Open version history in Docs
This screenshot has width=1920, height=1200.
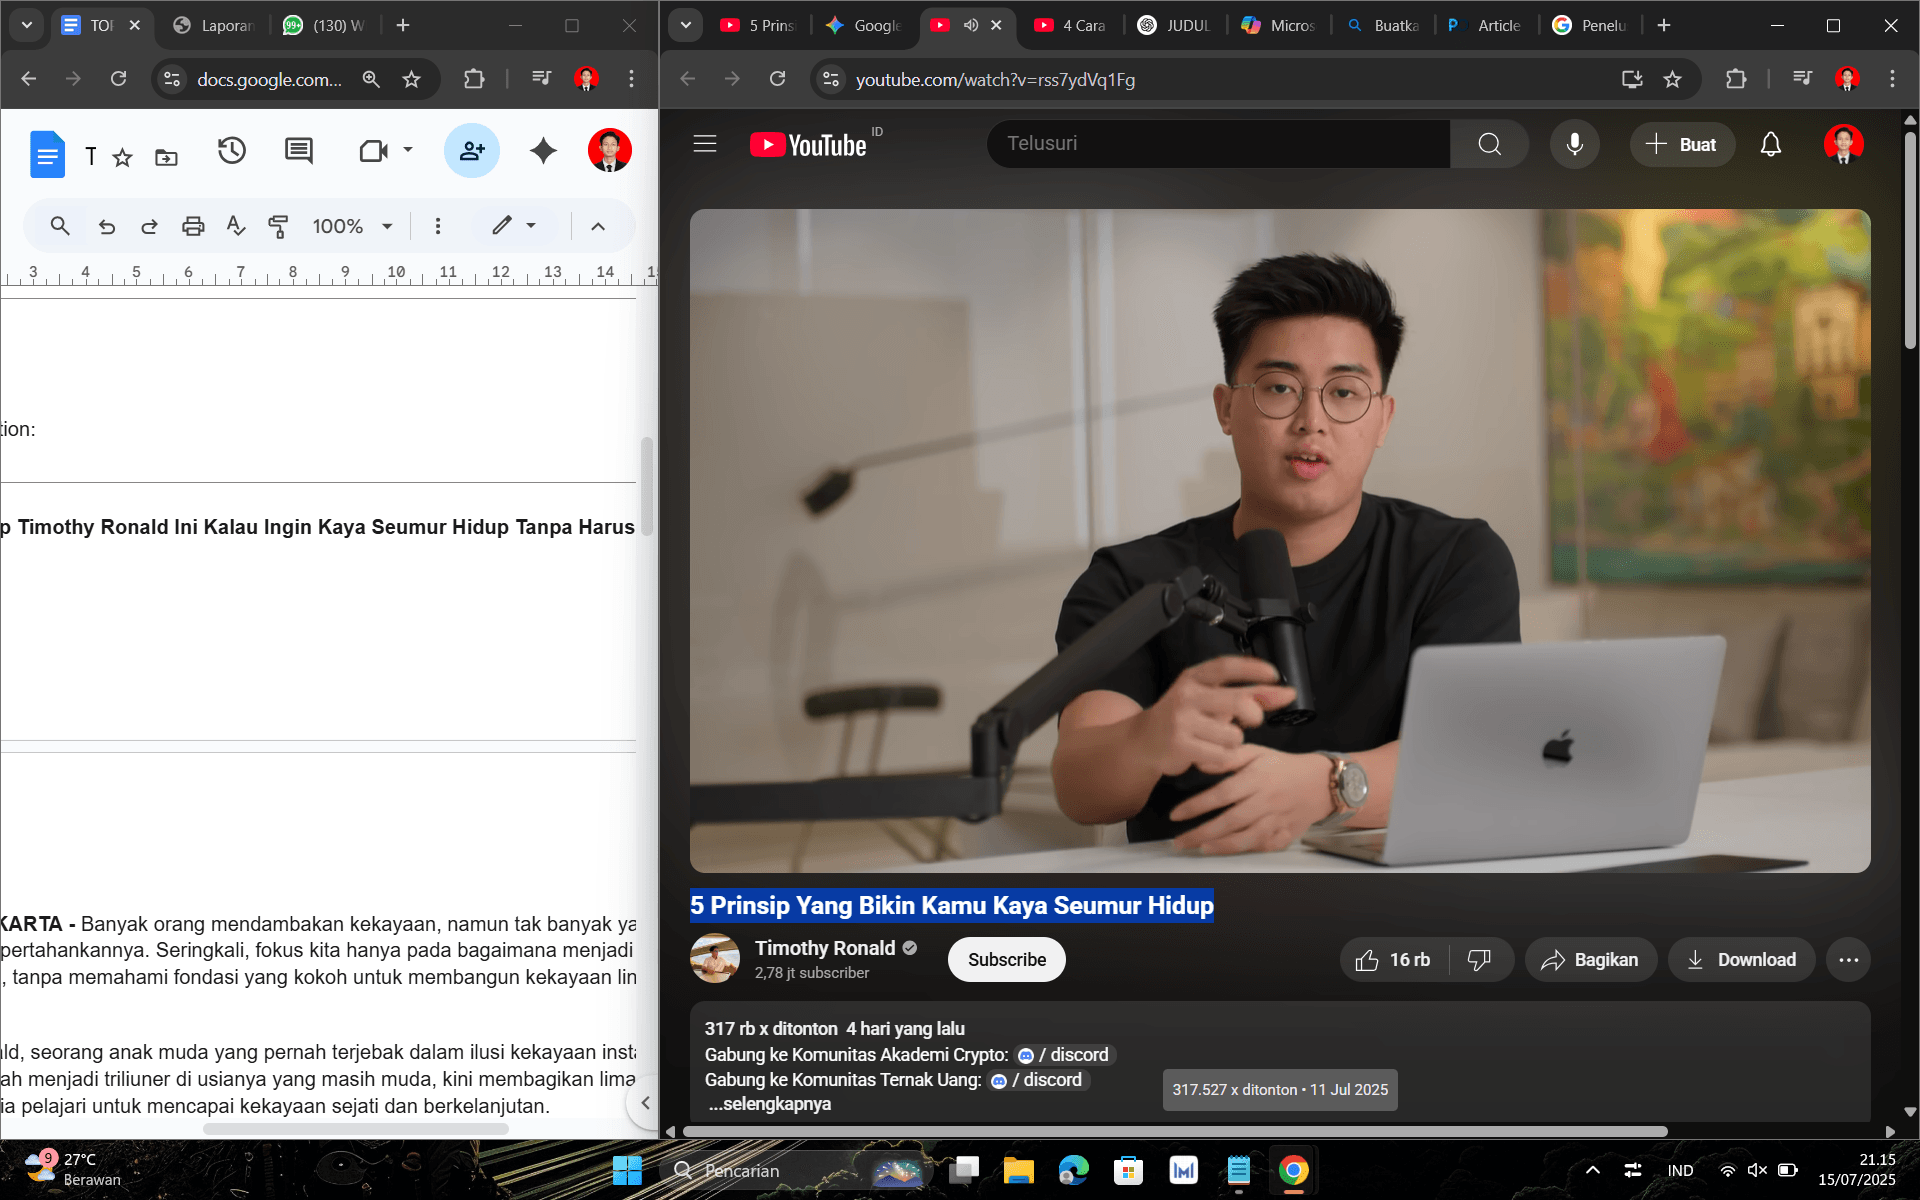point(232,151)
